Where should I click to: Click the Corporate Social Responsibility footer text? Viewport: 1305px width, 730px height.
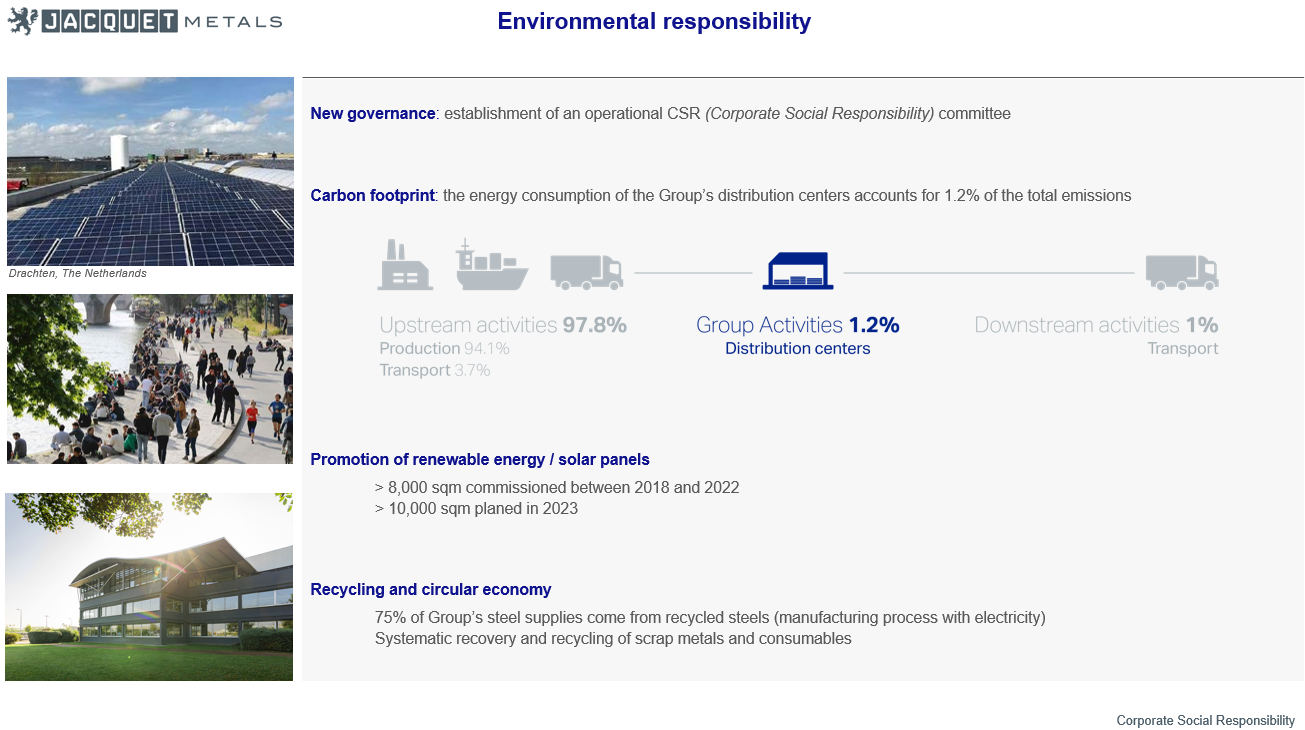point(1205,721)
